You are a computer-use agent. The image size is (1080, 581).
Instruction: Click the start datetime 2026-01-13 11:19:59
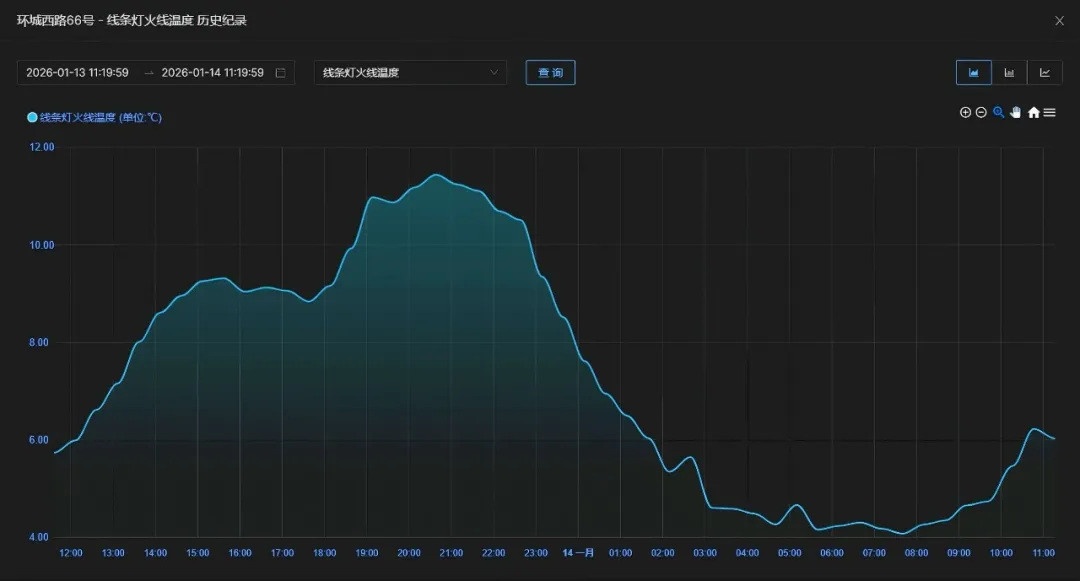tap(77, 73)
